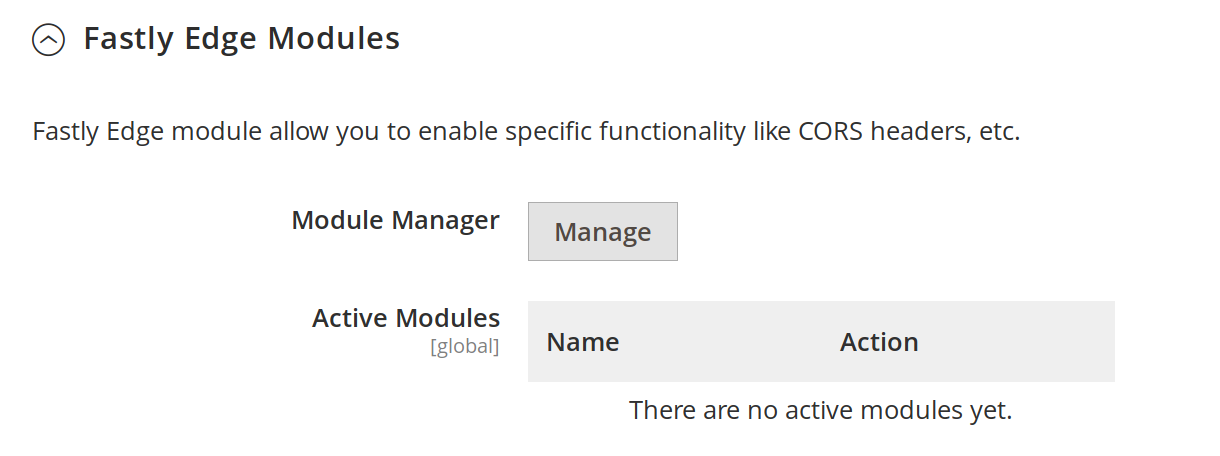Select the Name column header
Image resolution: width=1220 pixels, height=456 pixels.
[583, 342]
